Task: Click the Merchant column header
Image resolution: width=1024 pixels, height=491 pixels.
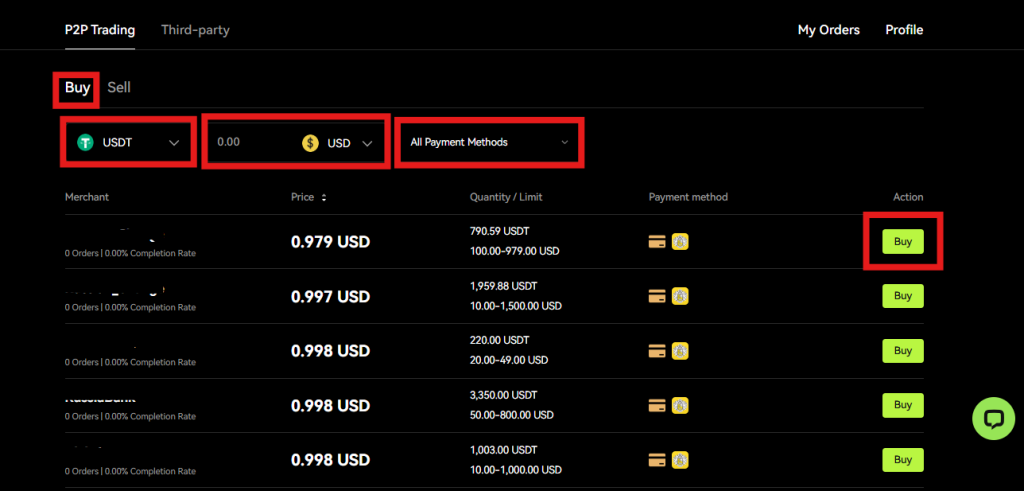Action: (87, 197)
